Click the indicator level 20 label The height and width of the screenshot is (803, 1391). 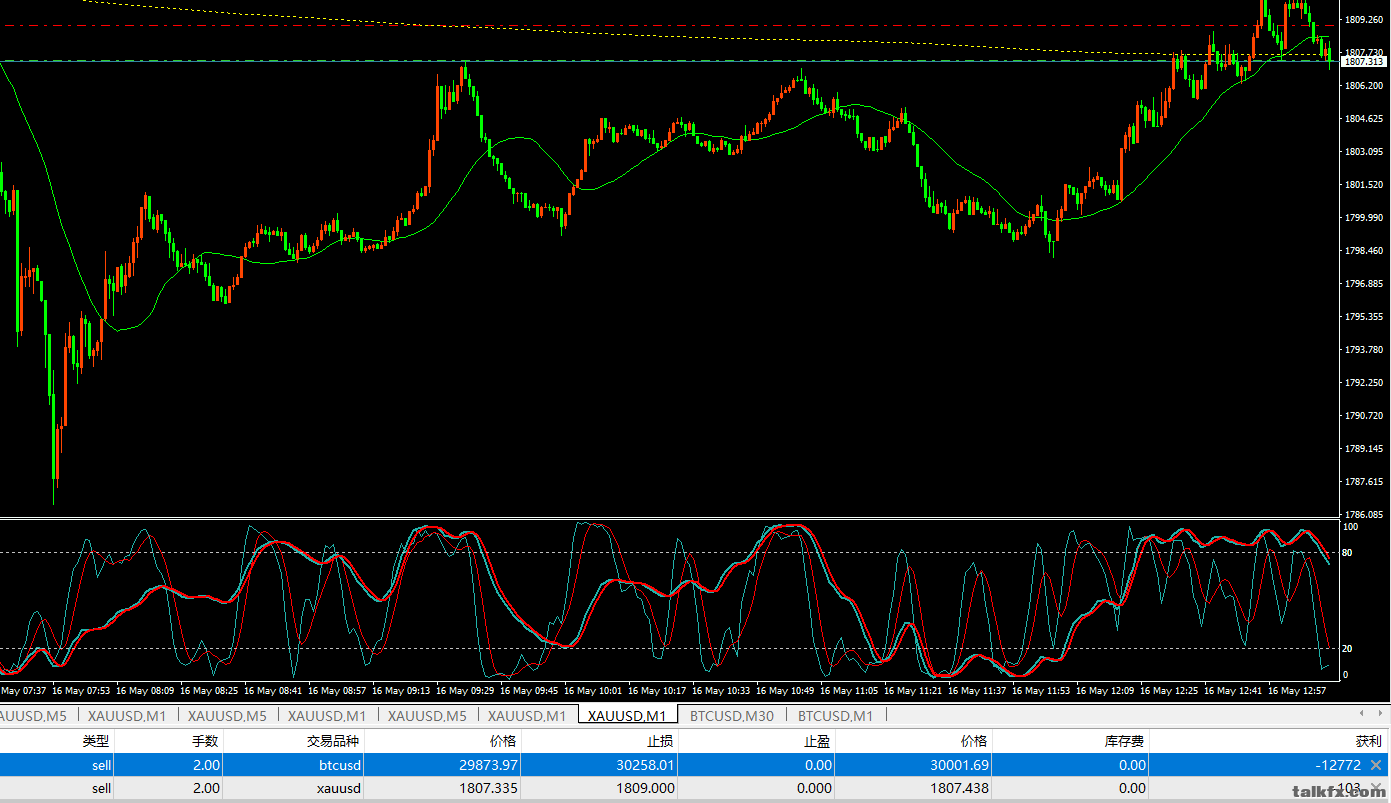1348,648
